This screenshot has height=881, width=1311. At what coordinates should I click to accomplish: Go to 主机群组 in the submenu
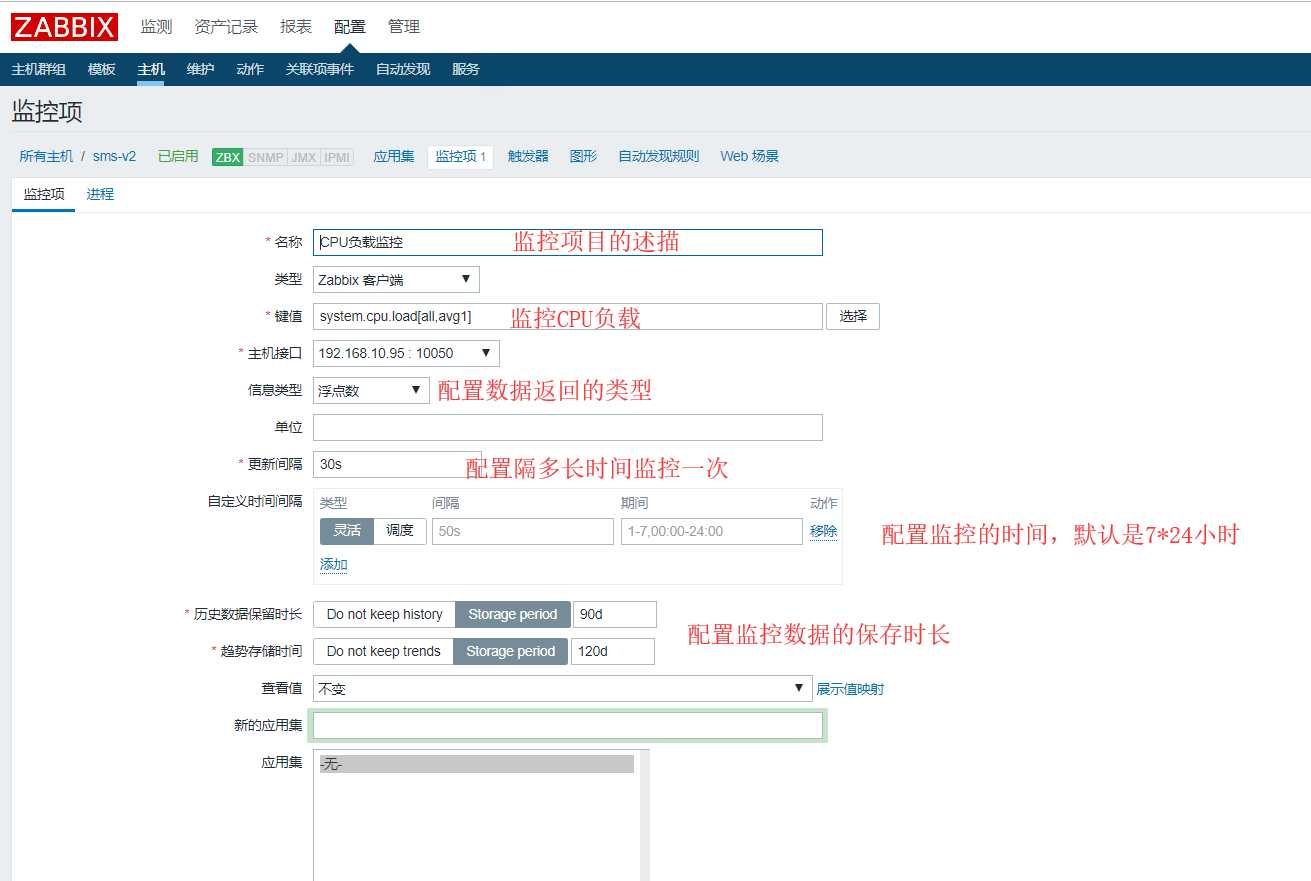[39, 69]
